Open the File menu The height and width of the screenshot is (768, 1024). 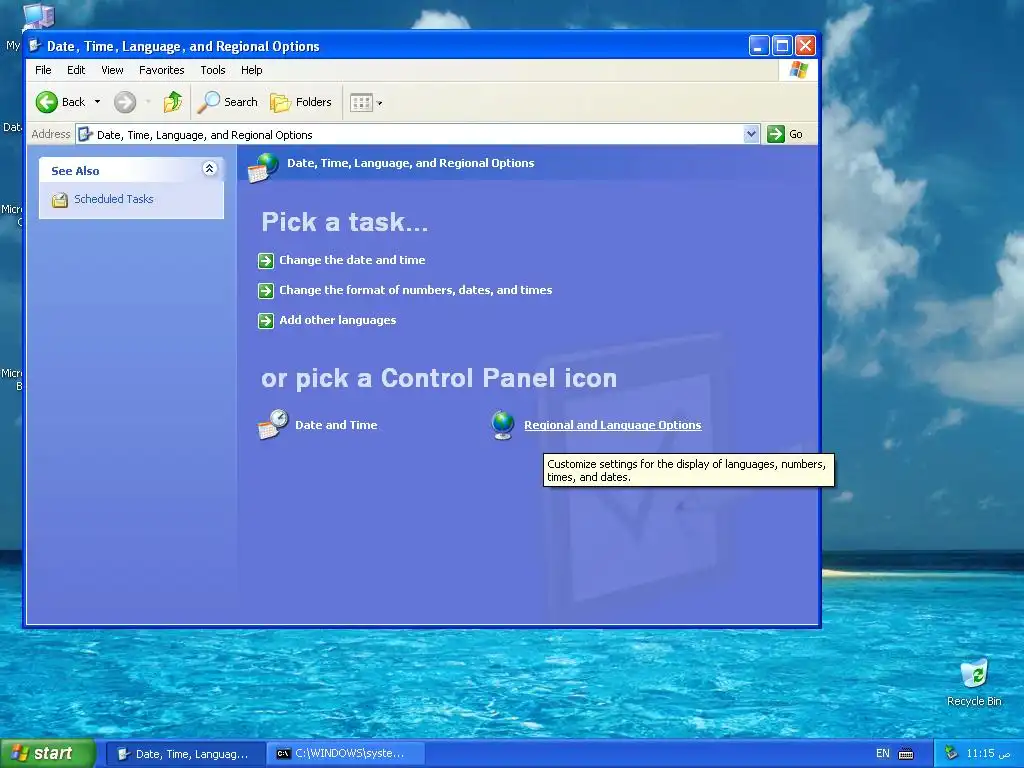(43, 70)
